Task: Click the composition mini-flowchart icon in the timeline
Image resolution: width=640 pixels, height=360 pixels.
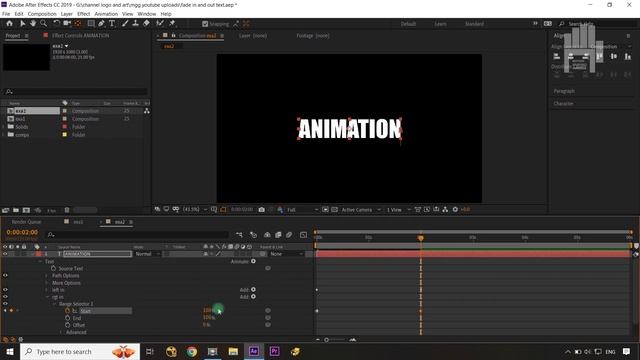Action: tap(239, 235)
